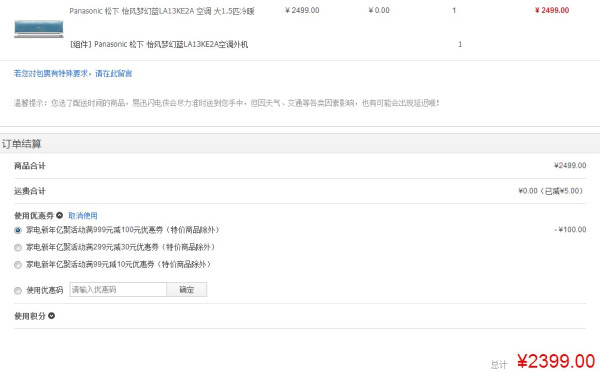Image resolution: width=600 pixels, height=372 pixels.
Task: Click the 订单结算 section header bar
Action: [300, 144]
